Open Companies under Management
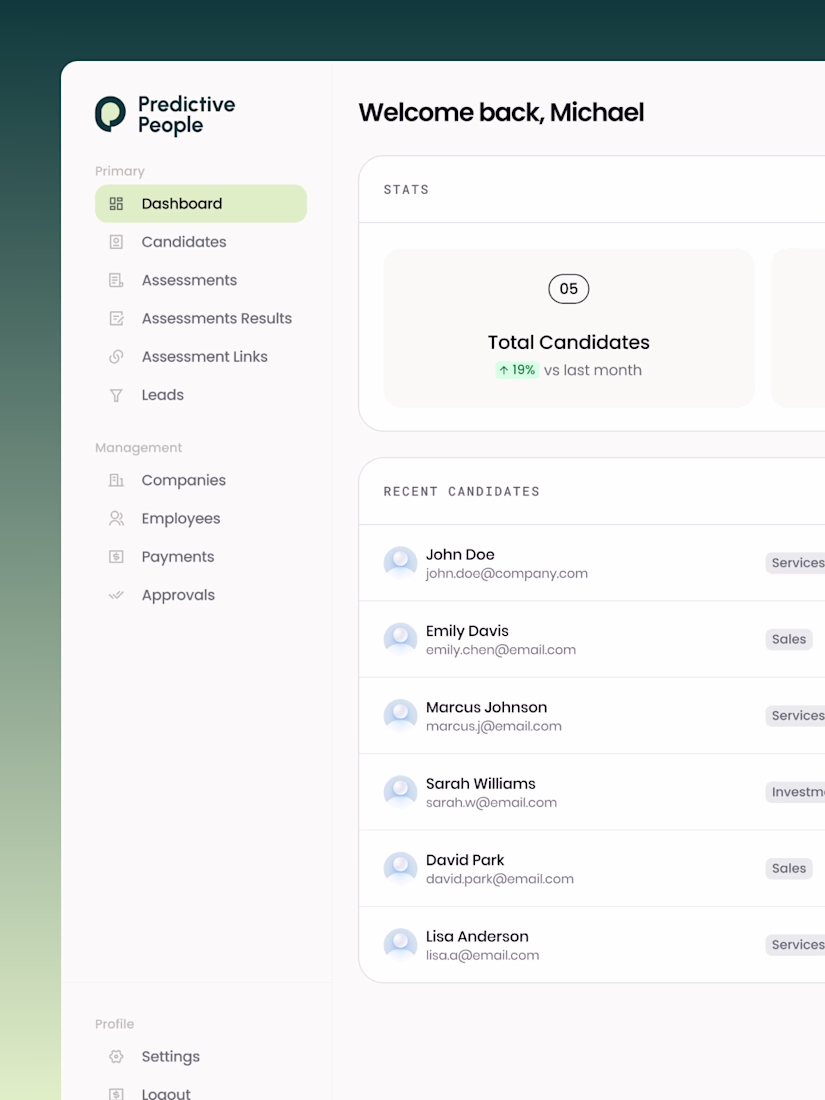 pyautogui.click(x=201, y=481)
